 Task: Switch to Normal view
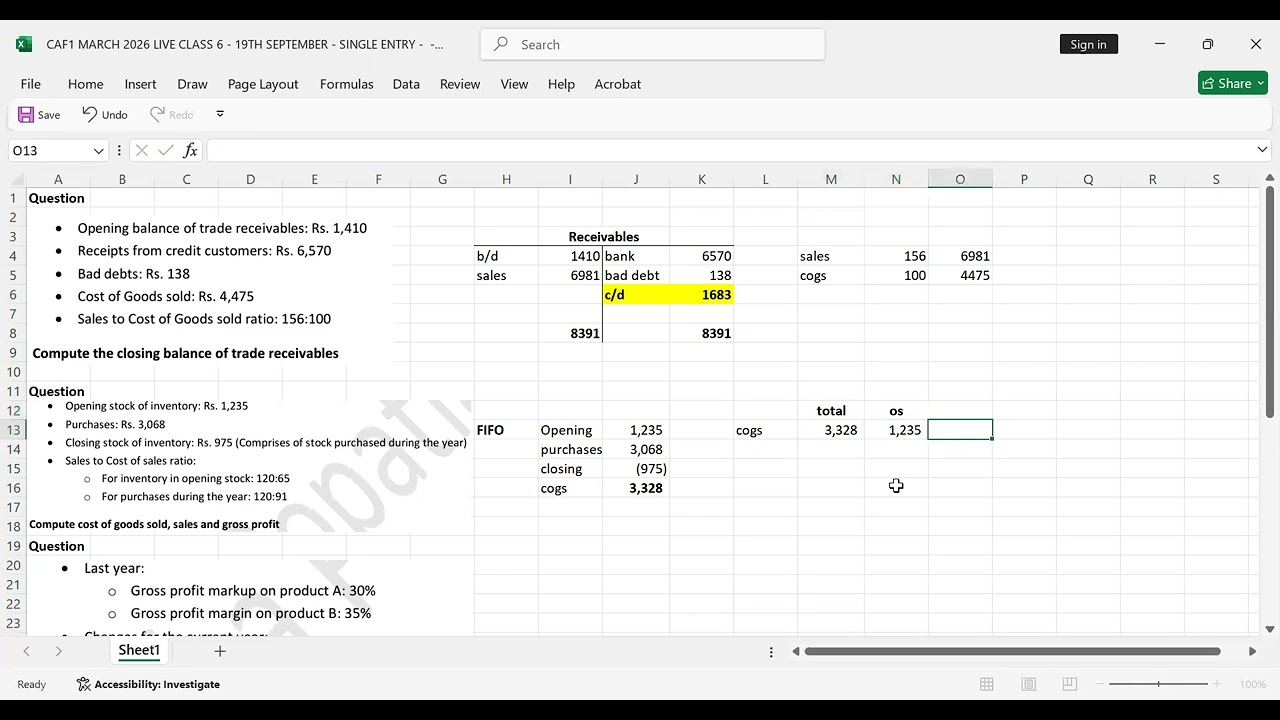987,684
